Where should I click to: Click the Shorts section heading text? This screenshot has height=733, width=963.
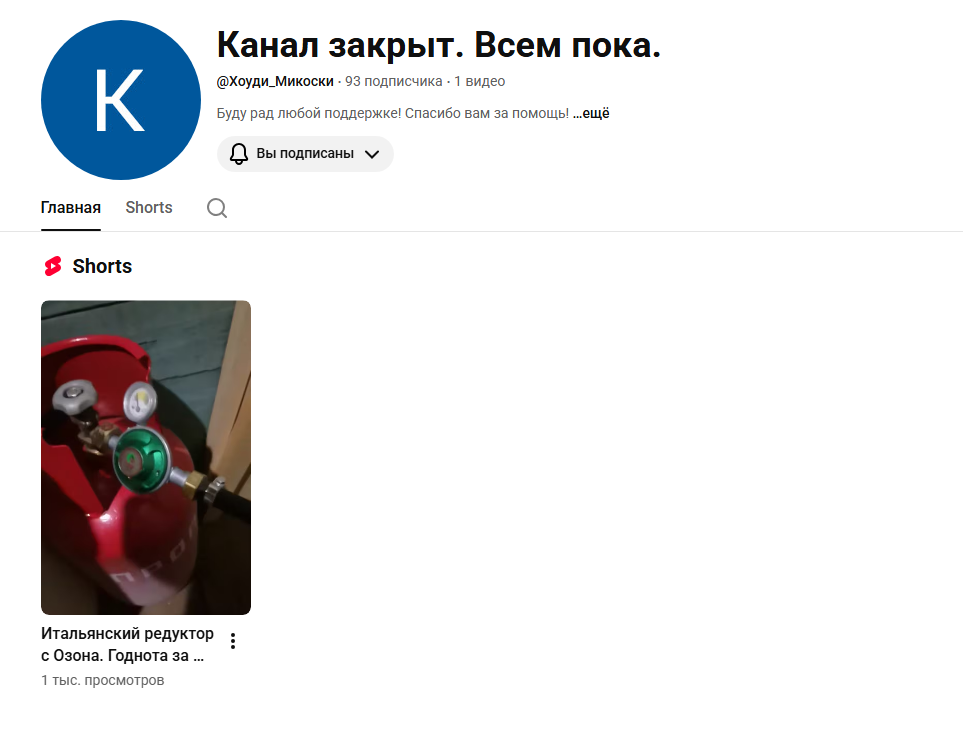102,266
